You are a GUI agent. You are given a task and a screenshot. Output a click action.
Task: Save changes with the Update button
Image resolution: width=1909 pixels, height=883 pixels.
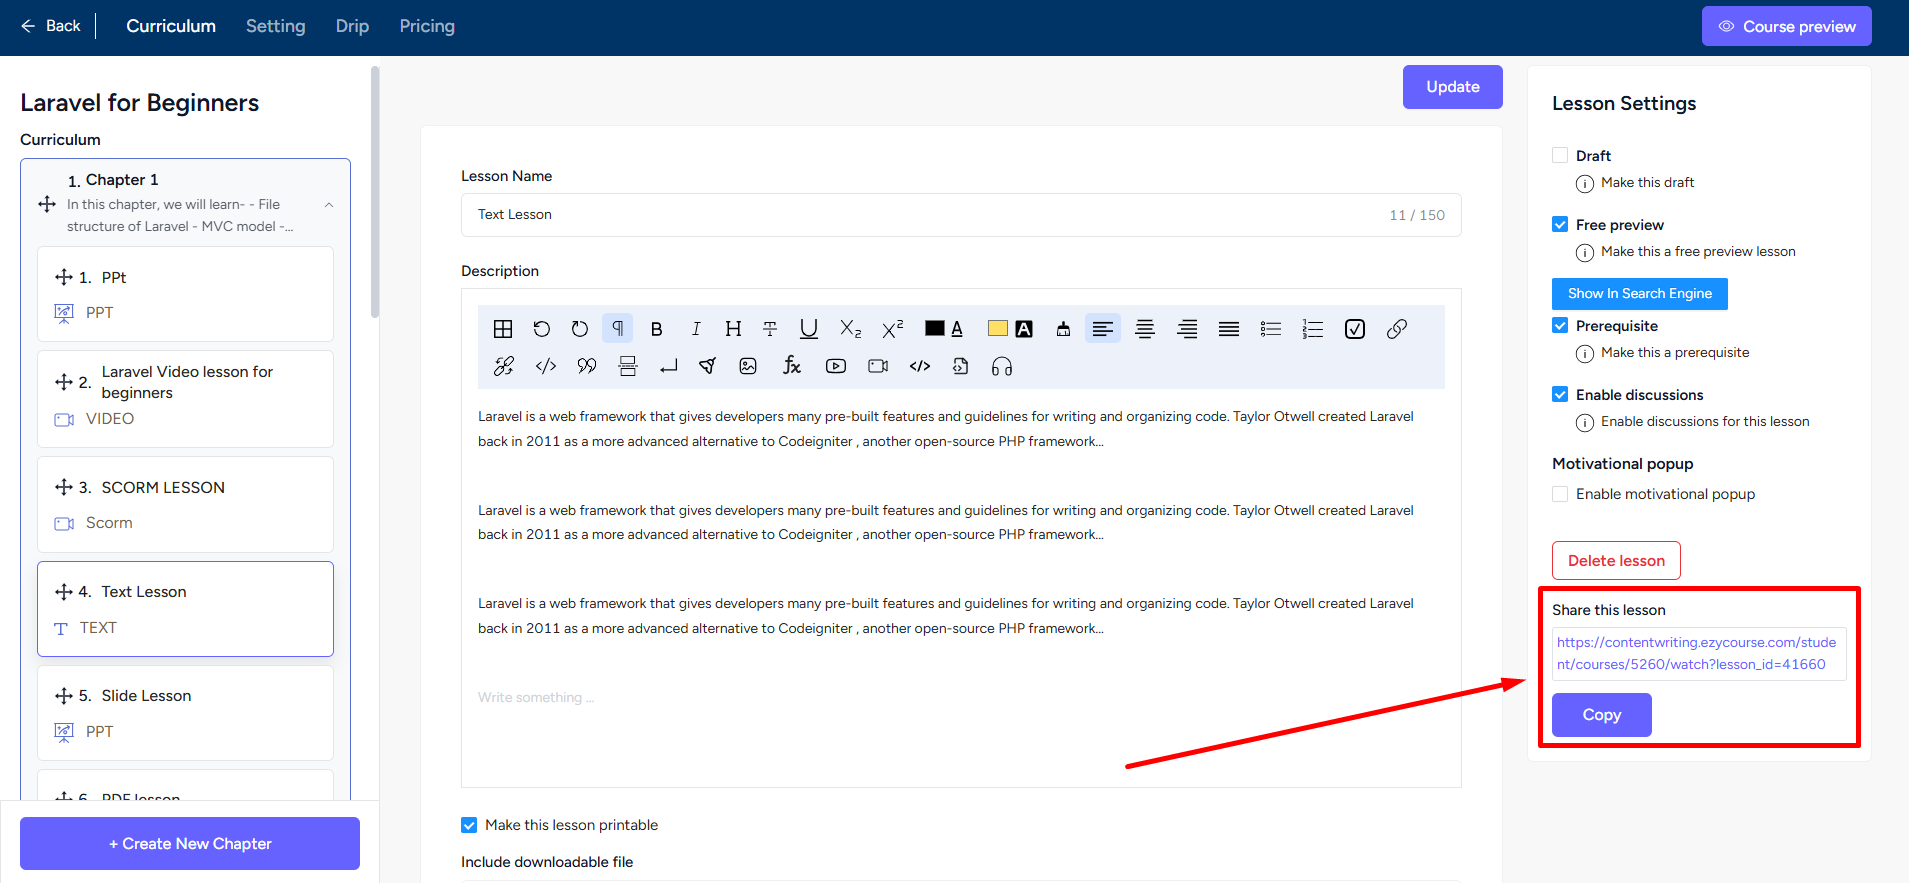pyautogui.click(x=1453, y=87)
